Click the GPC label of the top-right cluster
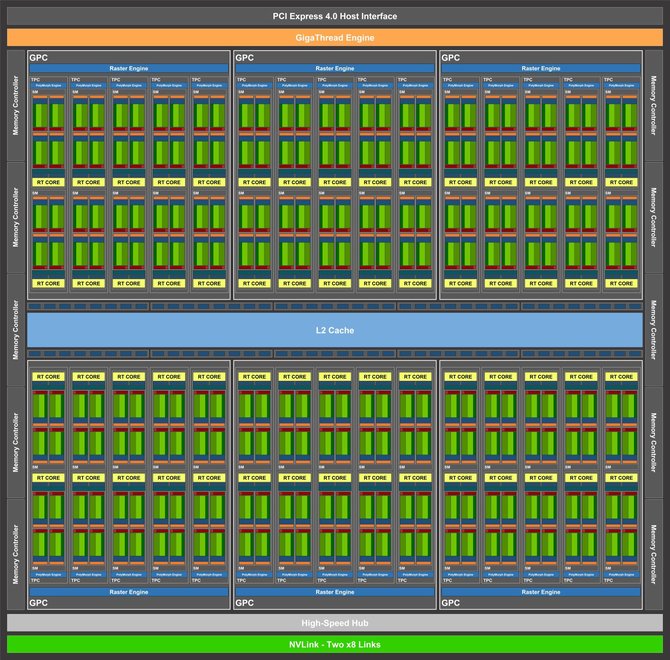This screenshot has width=670, height=660. tap(450, 58)
